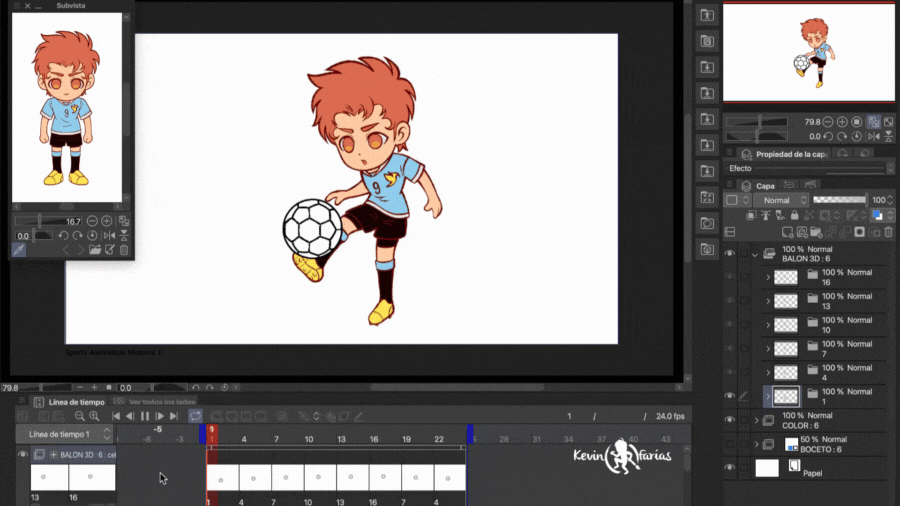The image size is (900, 506).
Task: Toggle clip to layer below icon
Action: pyautogui.click(x=751, y=216)
